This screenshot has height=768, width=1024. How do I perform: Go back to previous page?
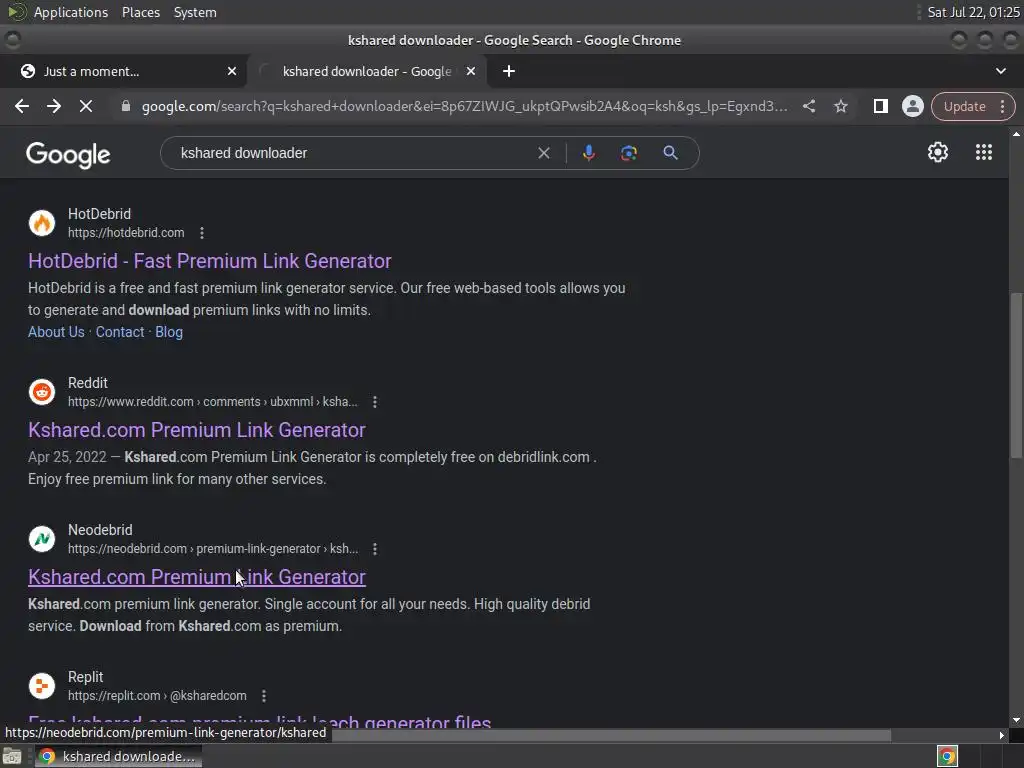click(x=22, y=106)
